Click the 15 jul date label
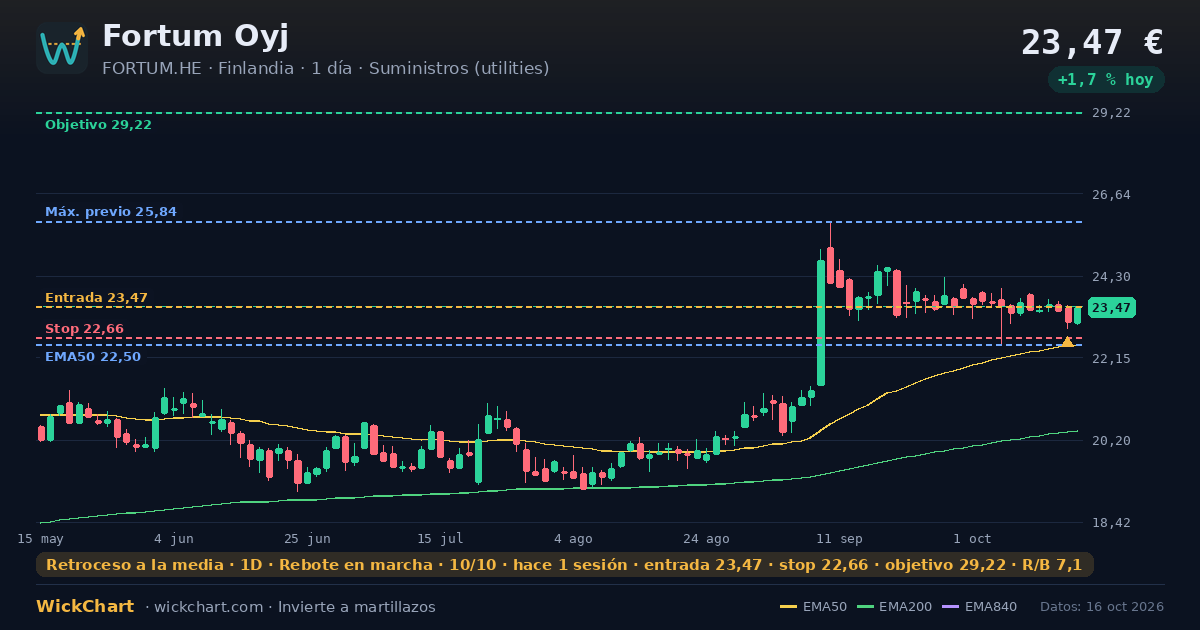1200x630 pixels. click(x=440, y=538)
